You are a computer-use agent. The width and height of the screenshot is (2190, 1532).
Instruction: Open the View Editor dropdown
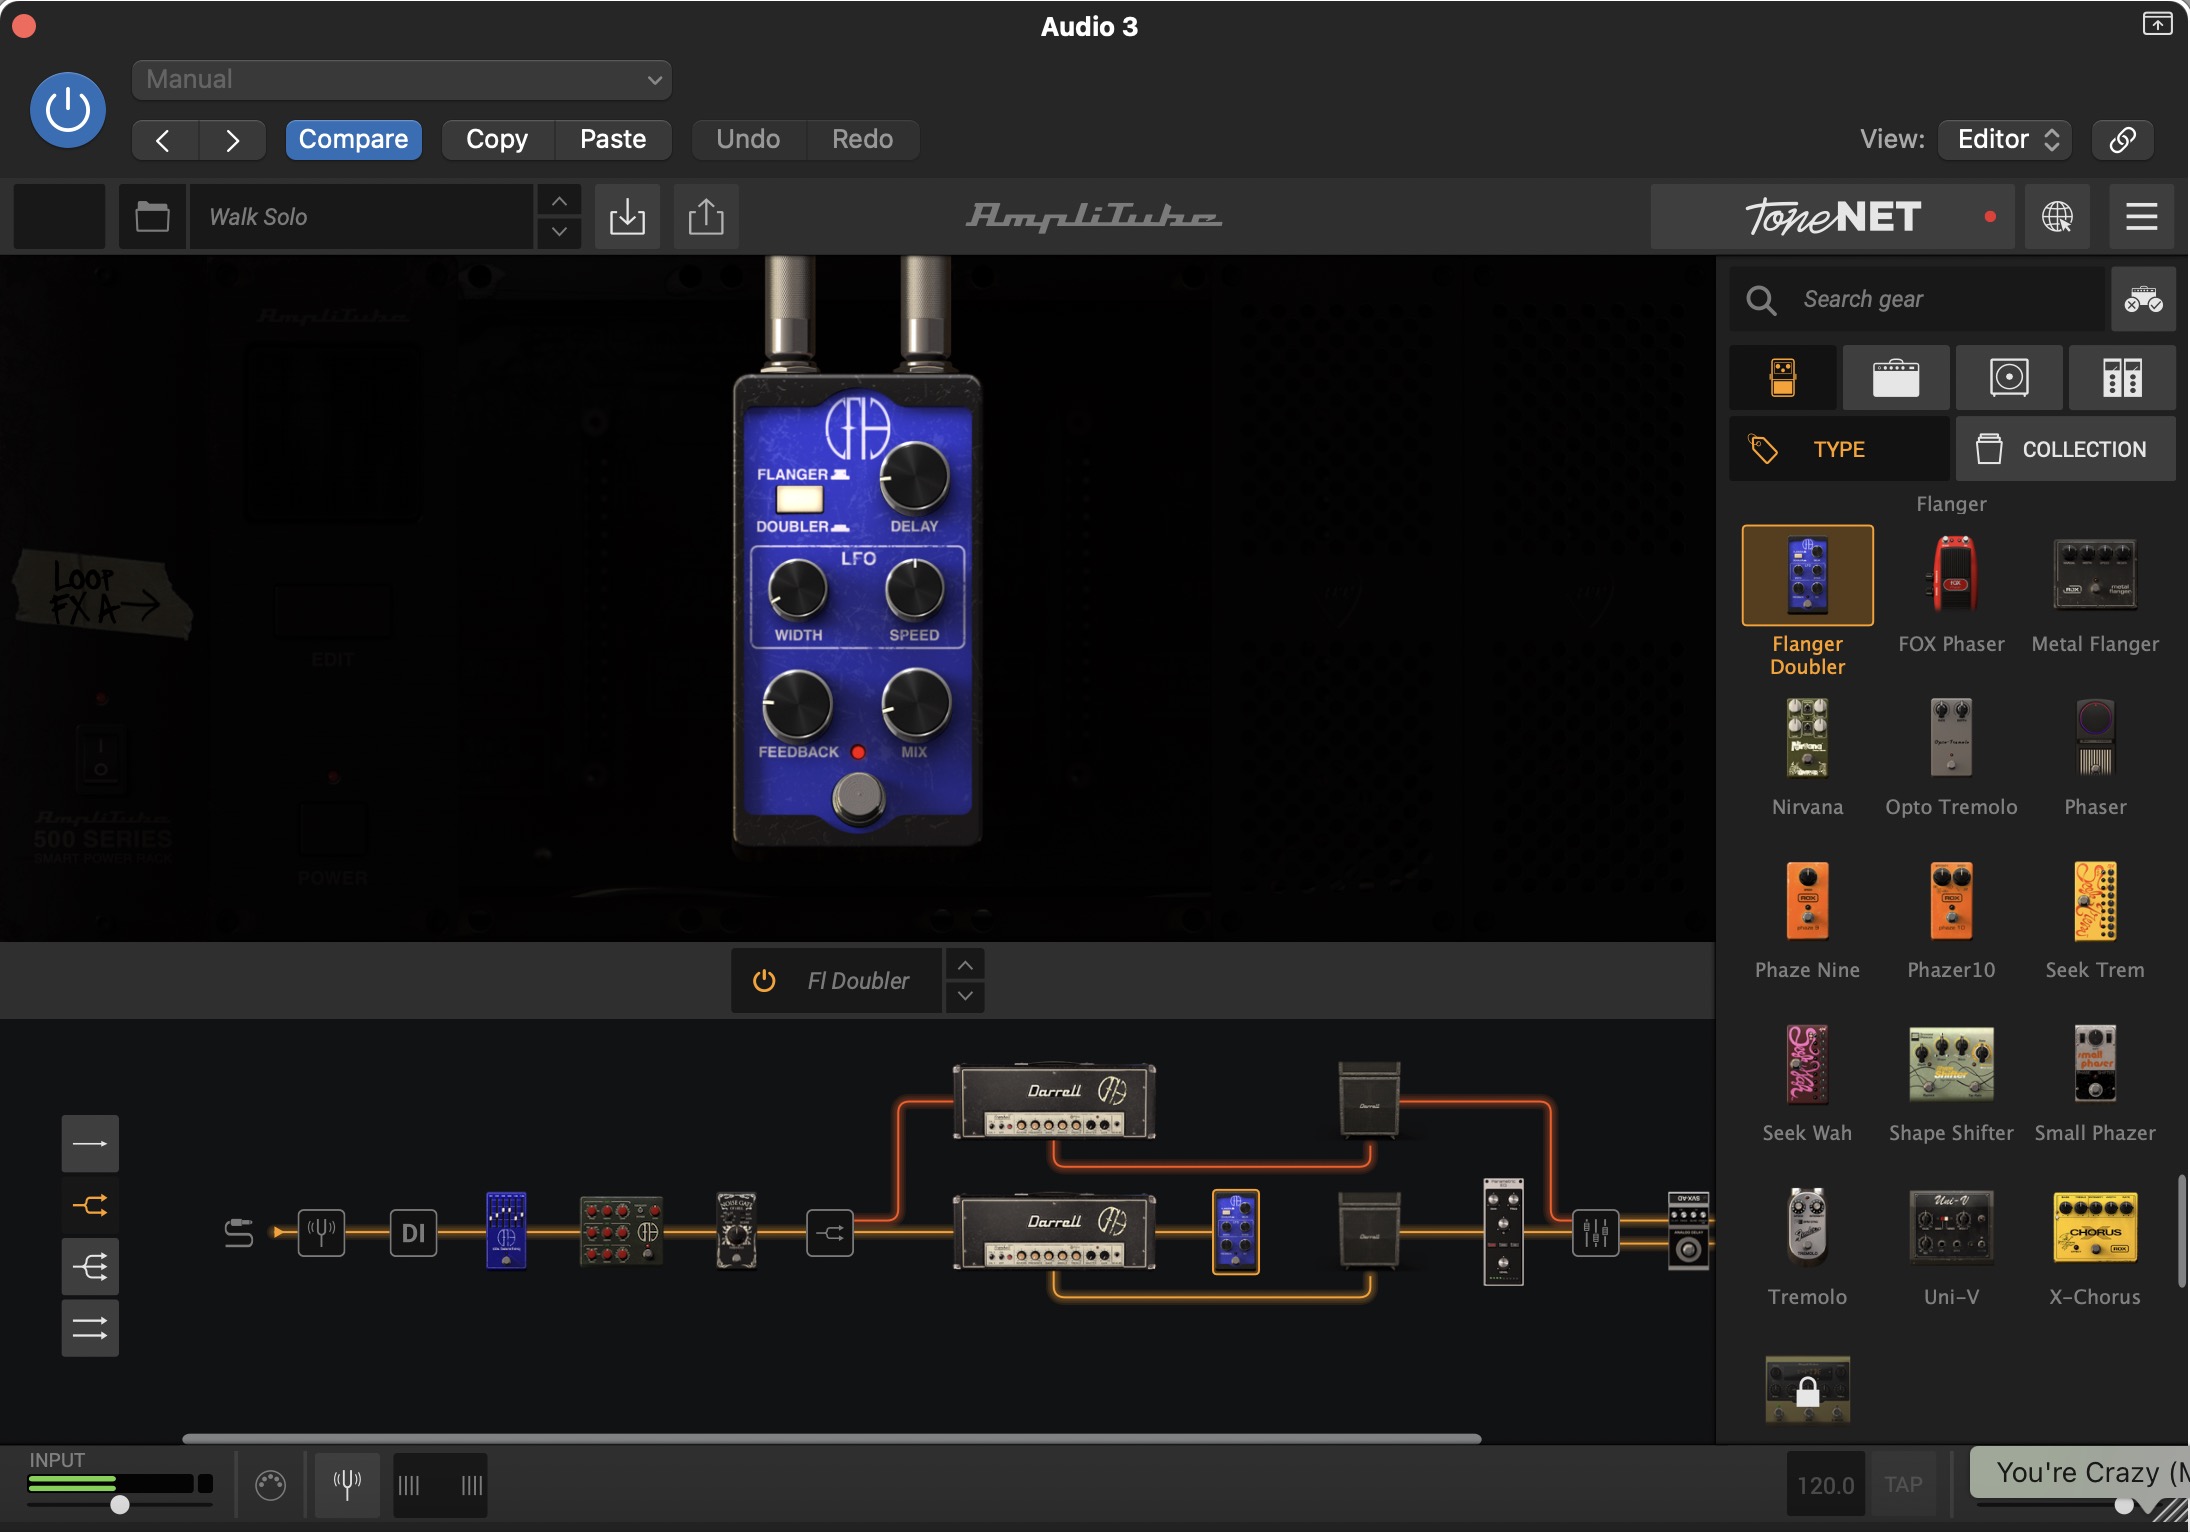point(2005,140)
